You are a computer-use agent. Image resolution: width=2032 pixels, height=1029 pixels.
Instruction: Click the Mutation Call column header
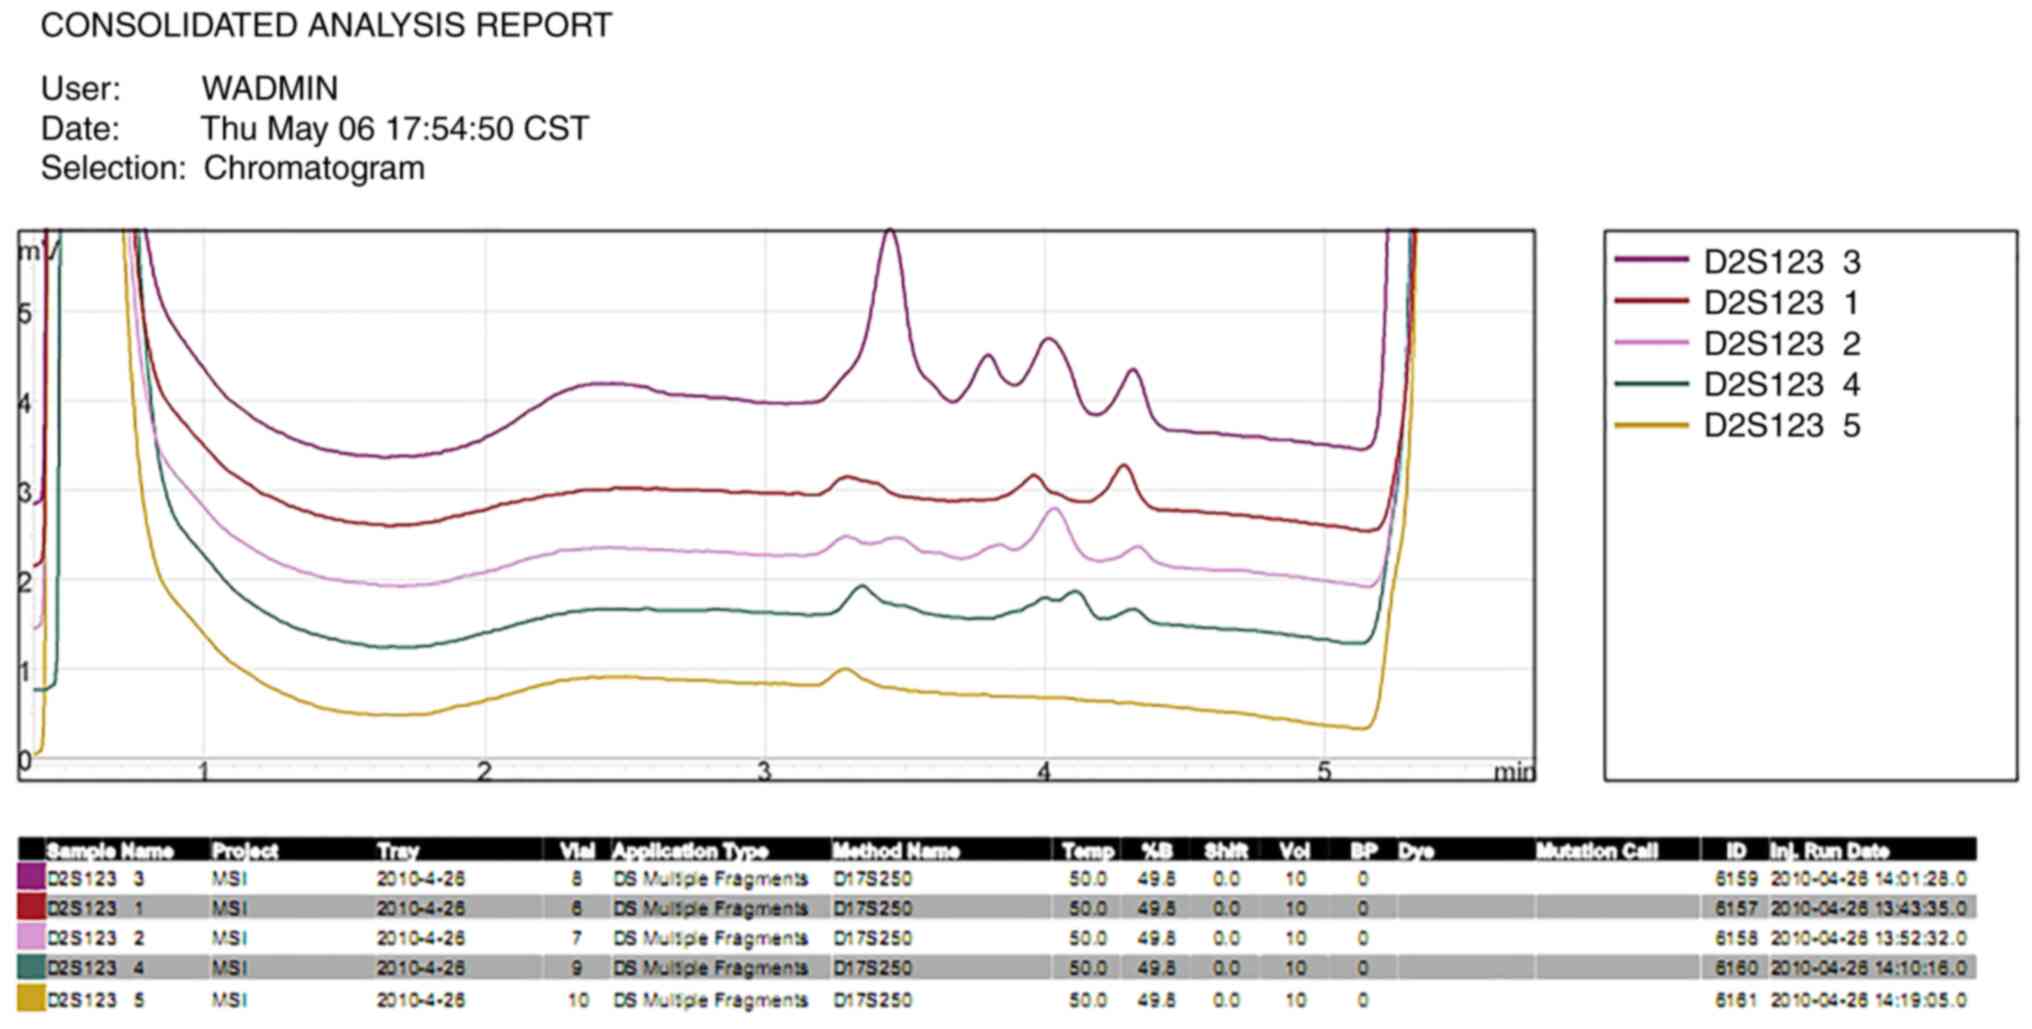[1596, 851]
